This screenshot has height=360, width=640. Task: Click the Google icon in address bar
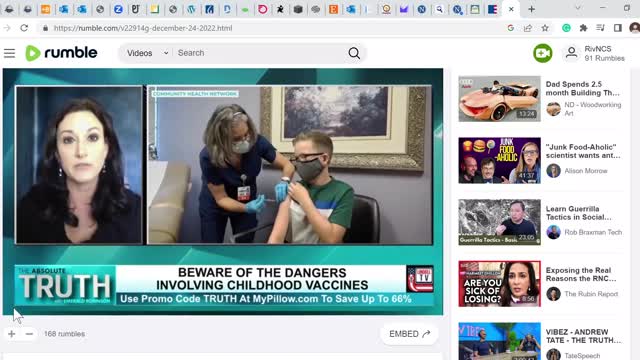511,28
